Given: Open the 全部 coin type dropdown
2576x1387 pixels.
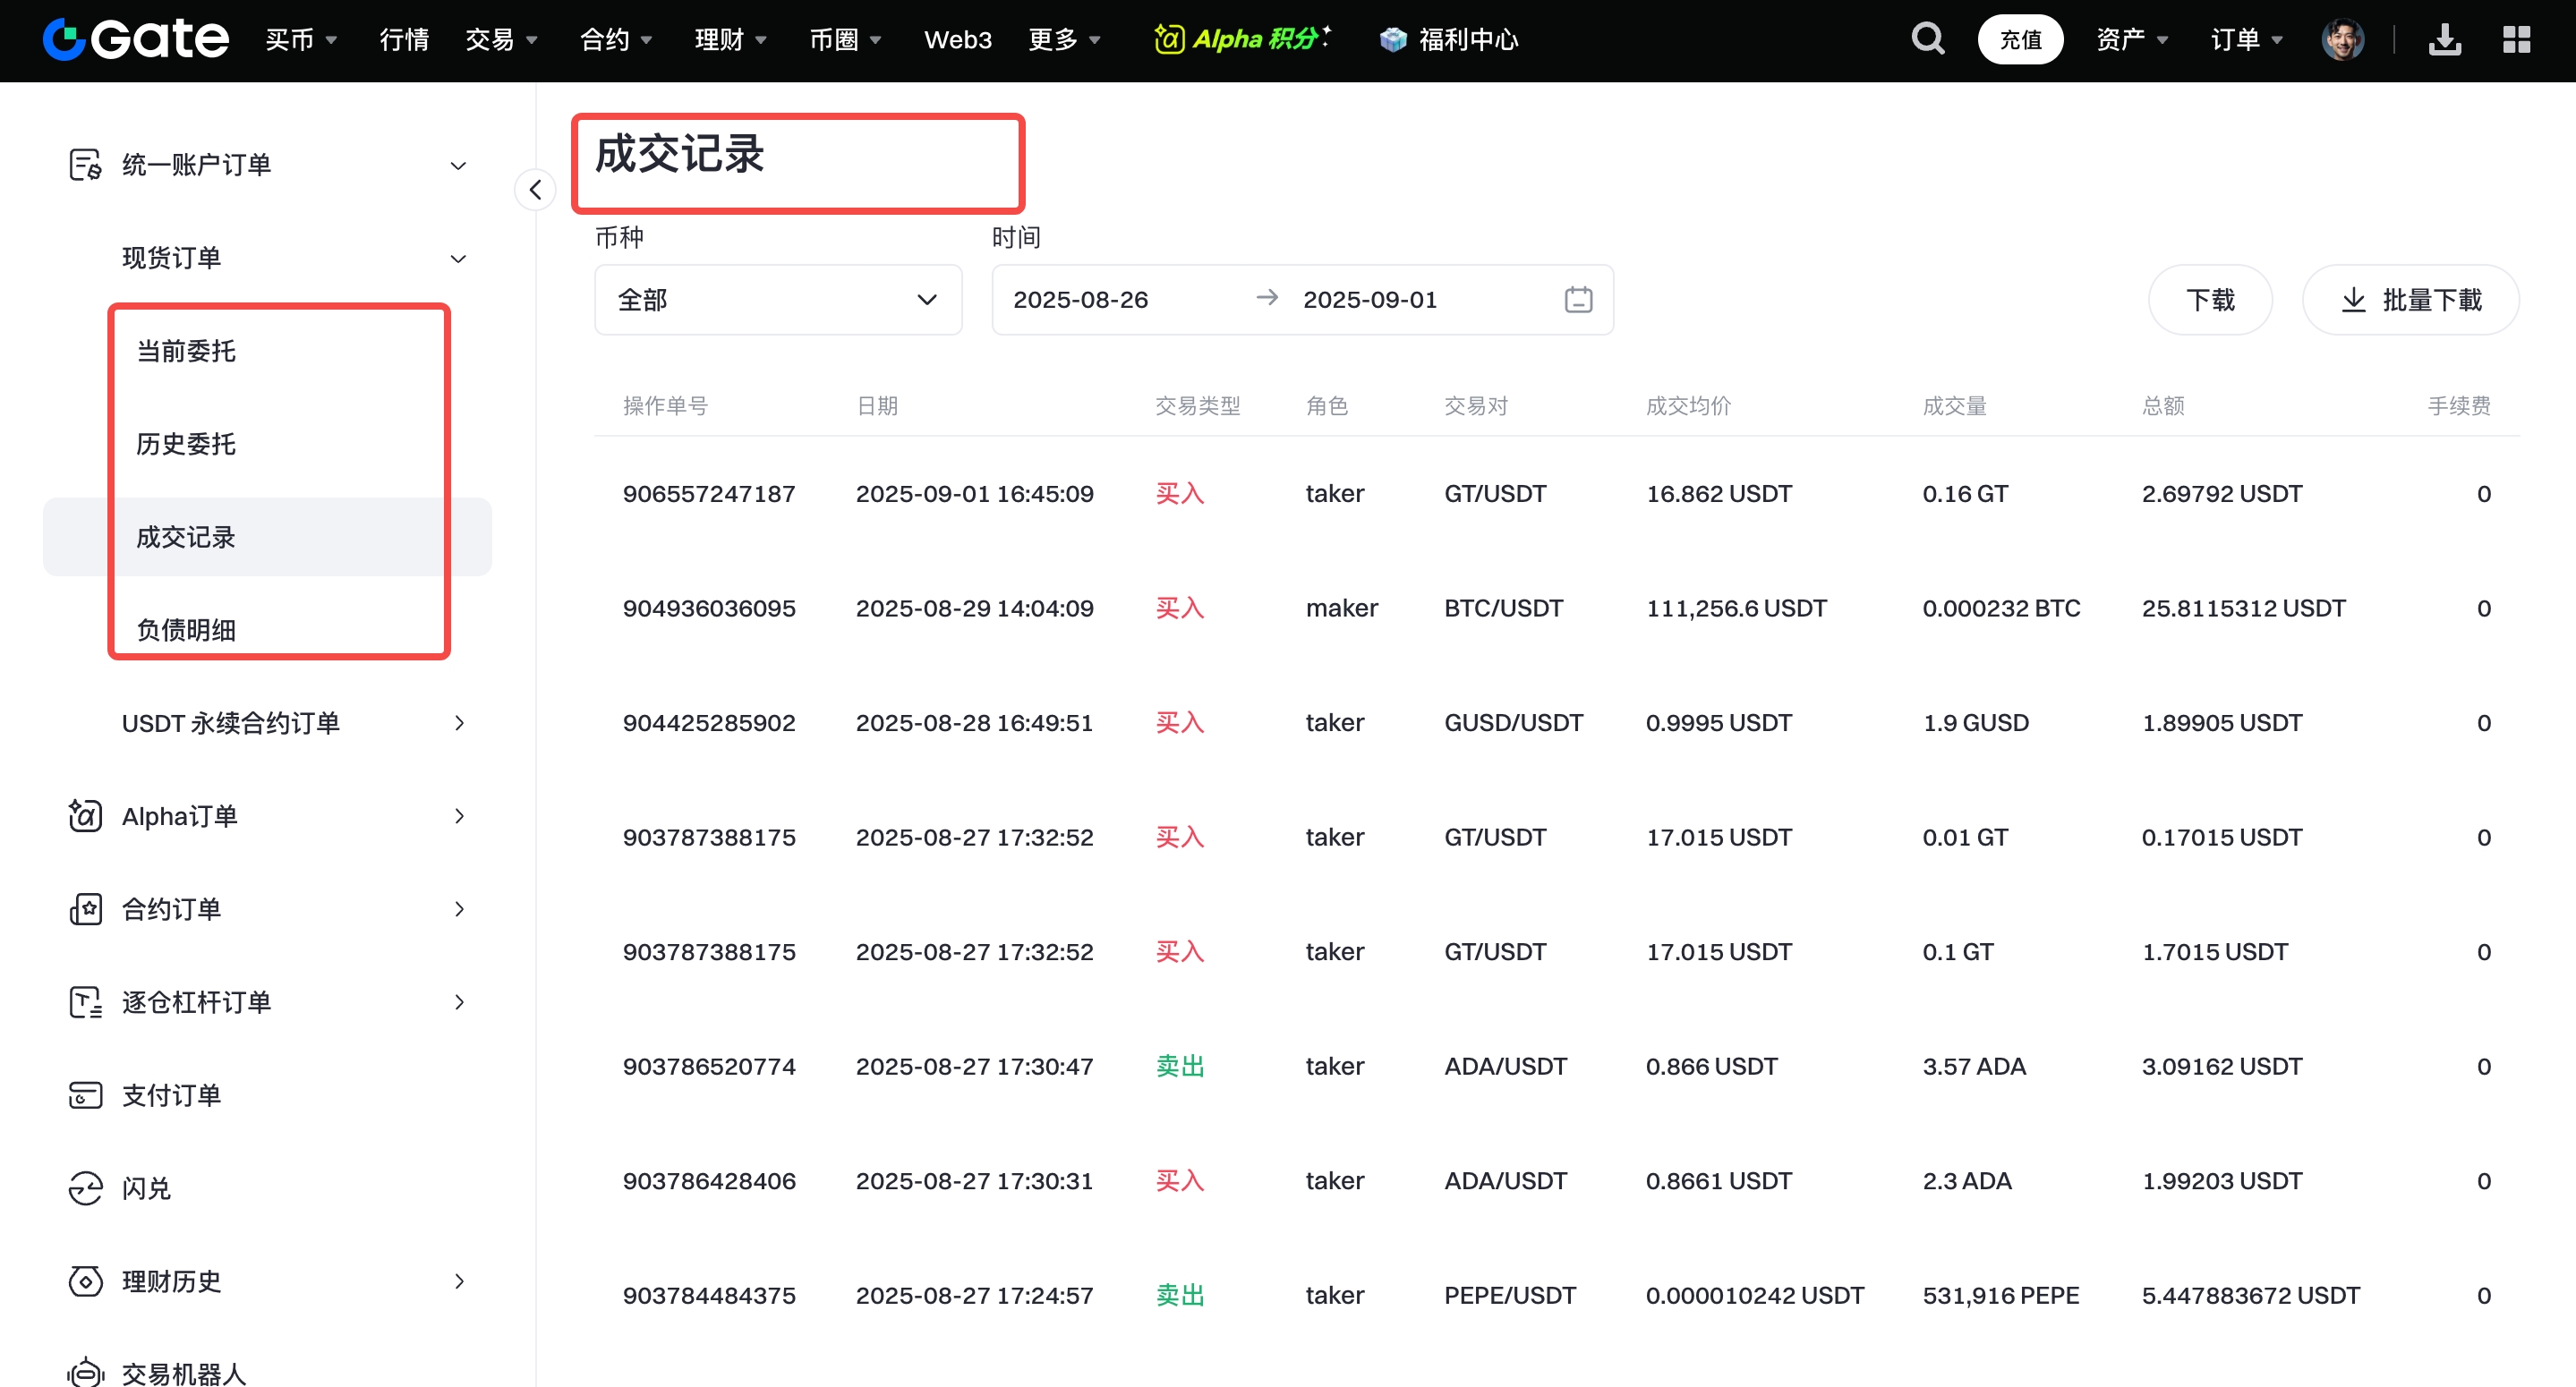Looking at the screenshot, I should click(x=777, y=299).
